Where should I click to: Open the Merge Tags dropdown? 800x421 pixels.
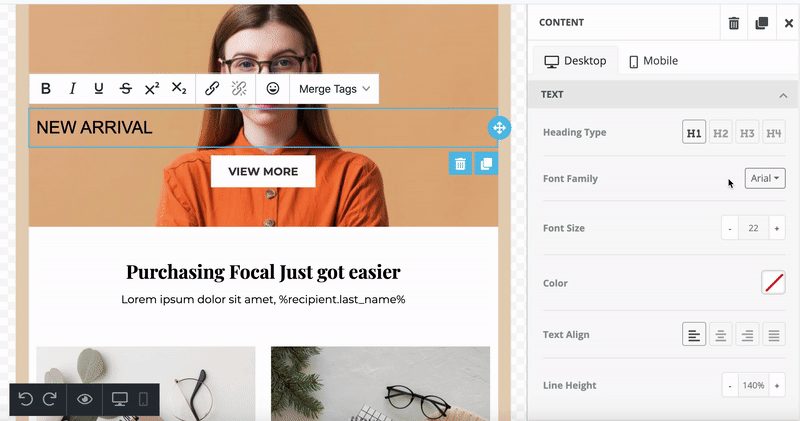[334, 89]
